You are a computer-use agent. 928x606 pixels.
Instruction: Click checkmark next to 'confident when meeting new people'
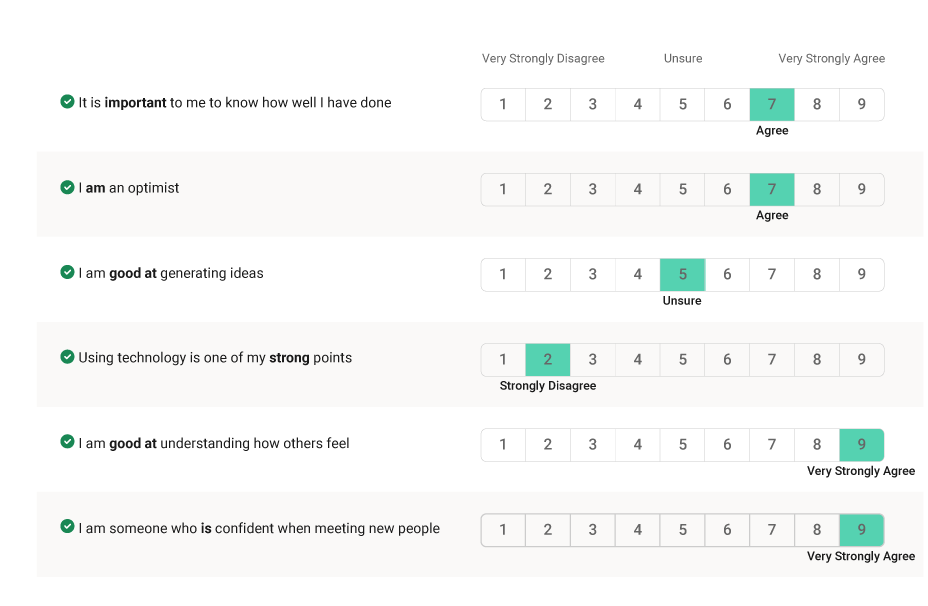pos(67,527)
